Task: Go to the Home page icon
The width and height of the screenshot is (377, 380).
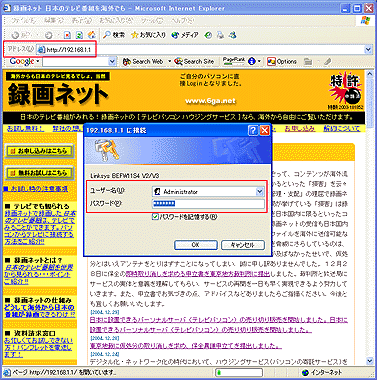Action: (x=92, y=35)
